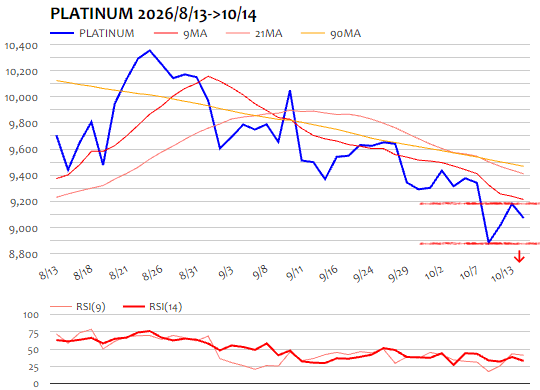
Task: Click the 50 label on RSI axis
Action: tap(33, 351)
